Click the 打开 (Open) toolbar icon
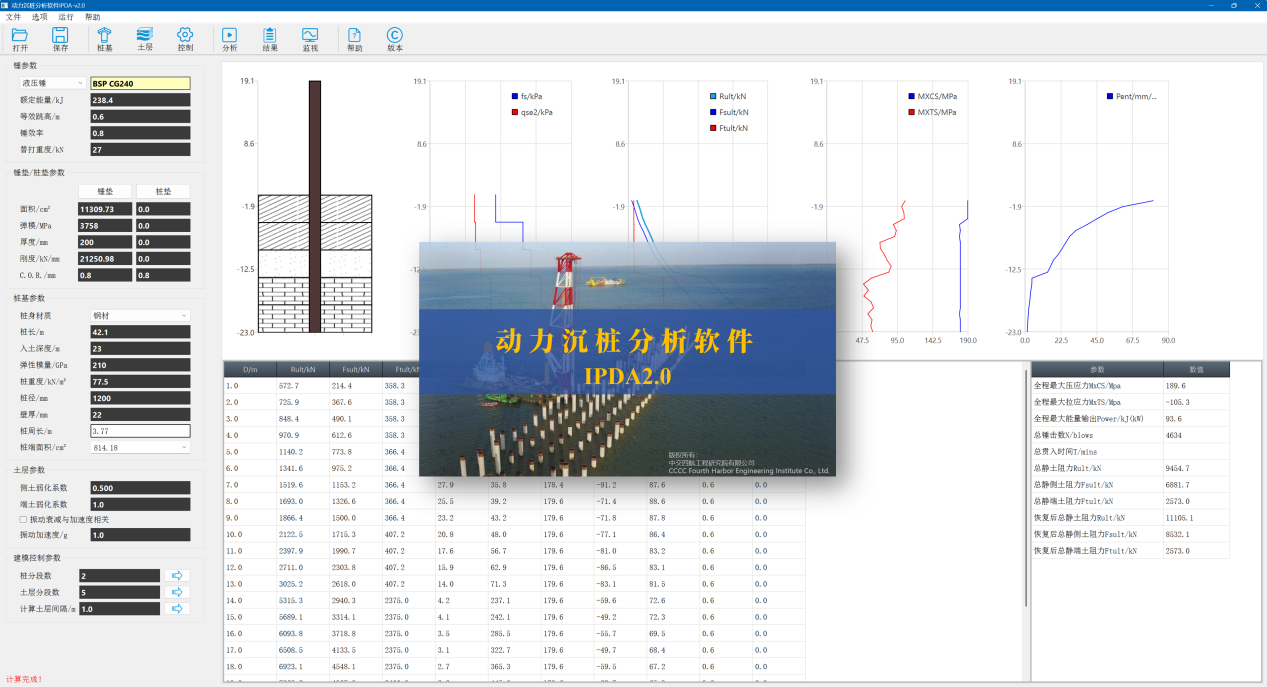The width and height of the screenshot is (1267, 687). pyautogui.click(x=20, y=35)
